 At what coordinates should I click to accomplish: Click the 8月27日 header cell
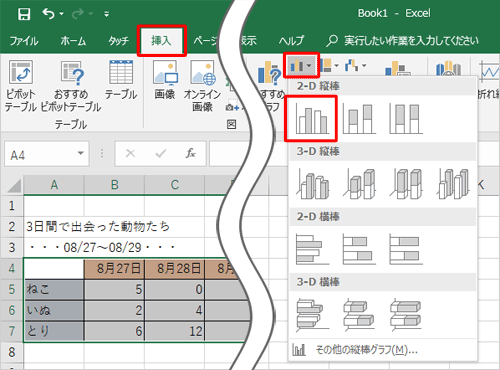point(114,268)
